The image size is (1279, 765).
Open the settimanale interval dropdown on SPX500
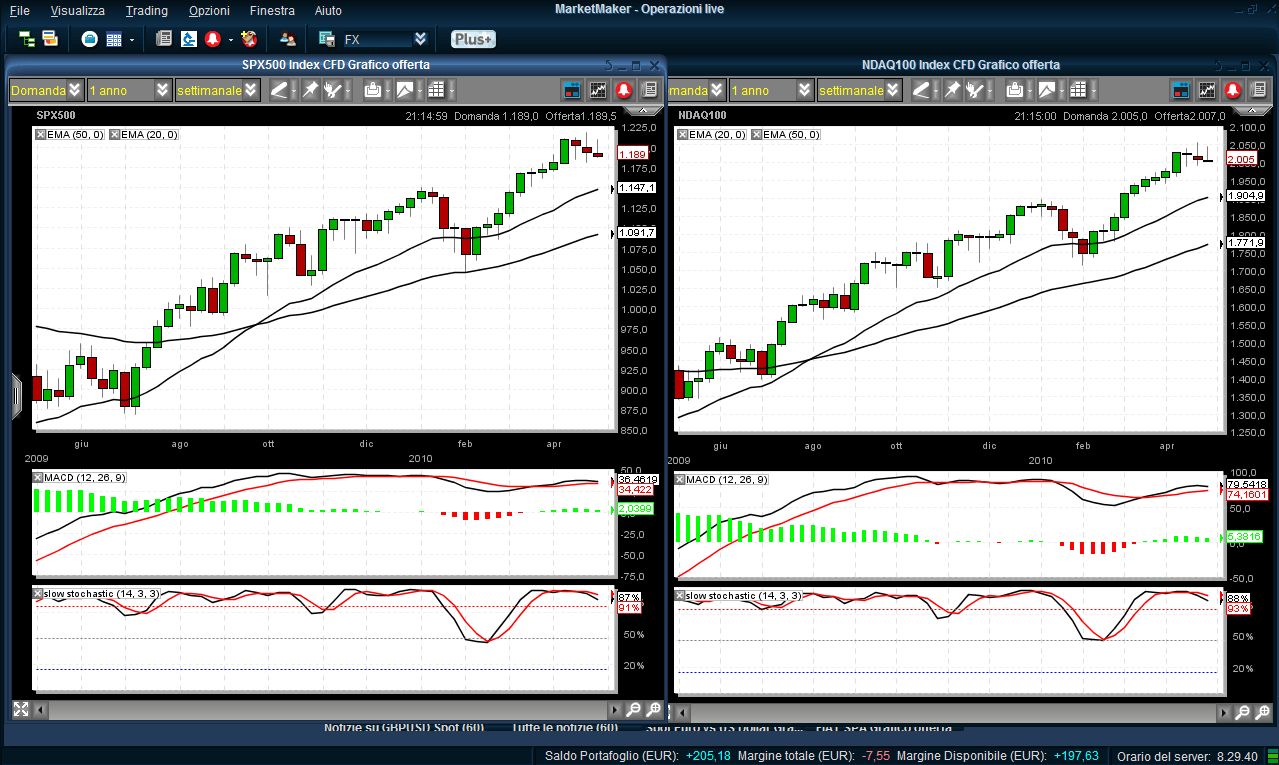tap(251, 90)
